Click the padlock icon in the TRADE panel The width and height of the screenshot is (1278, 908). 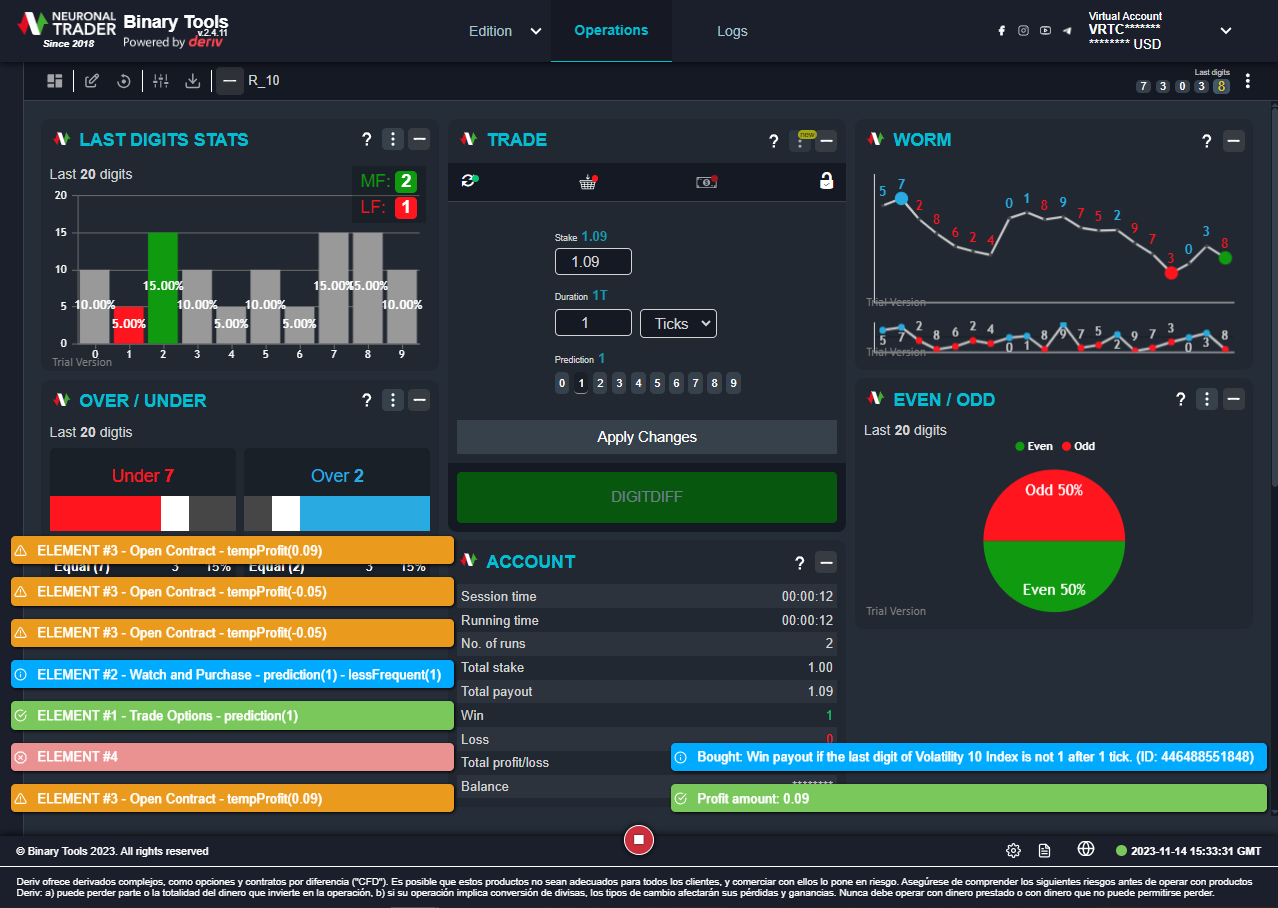(x=824, y=182)
